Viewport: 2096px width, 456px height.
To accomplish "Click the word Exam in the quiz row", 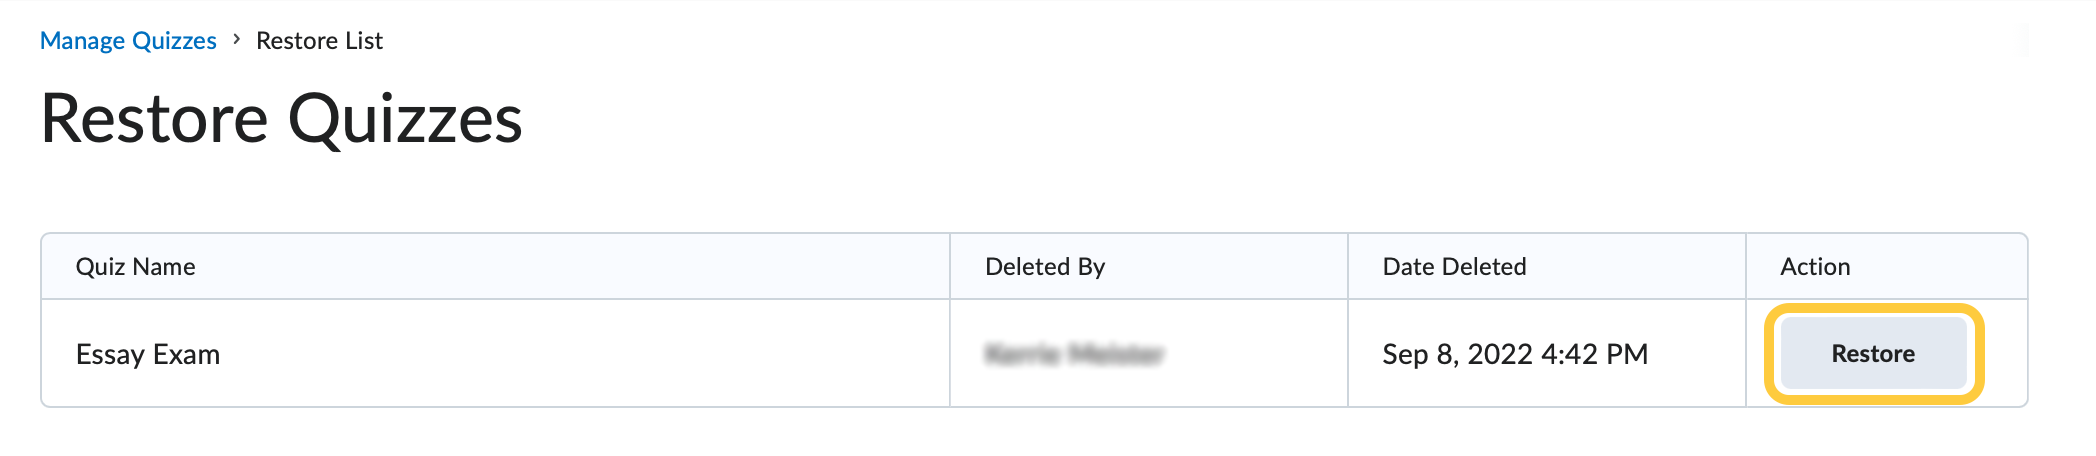I will 186,354.
